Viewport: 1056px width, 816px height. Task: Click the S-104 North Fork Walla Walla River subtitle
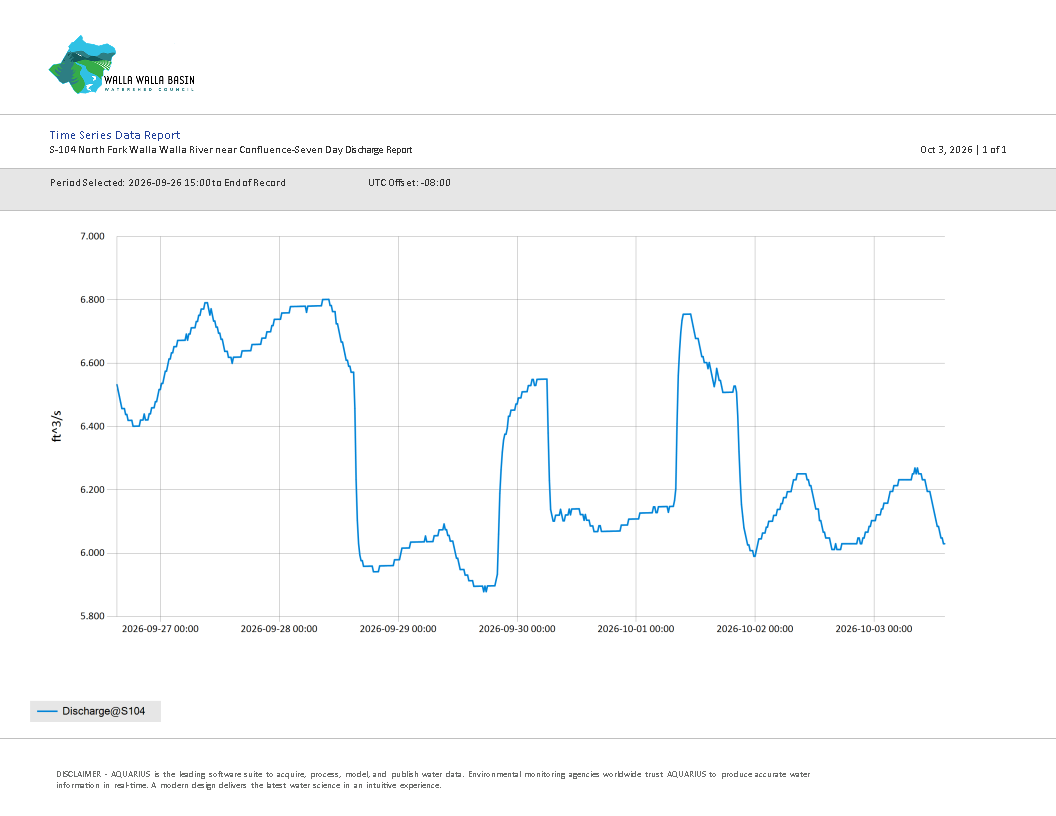point(230,149)
